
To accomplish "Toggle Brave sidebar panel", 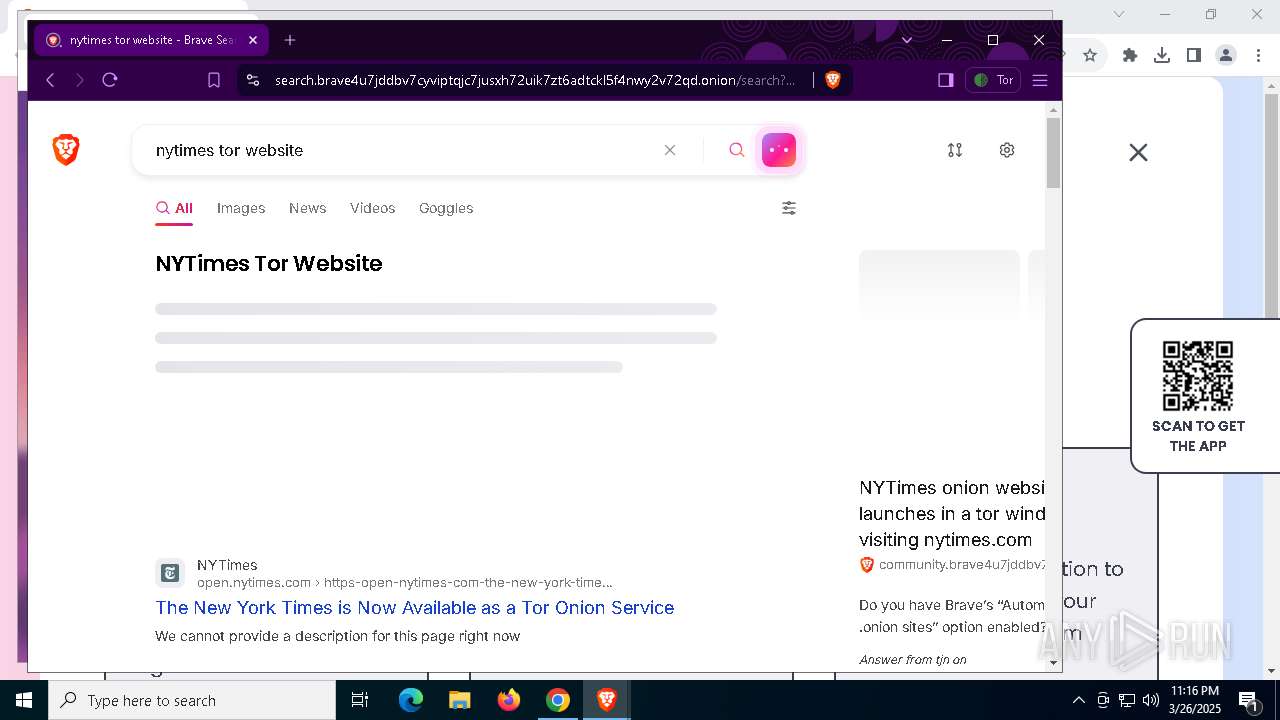I will coord(946,80).
